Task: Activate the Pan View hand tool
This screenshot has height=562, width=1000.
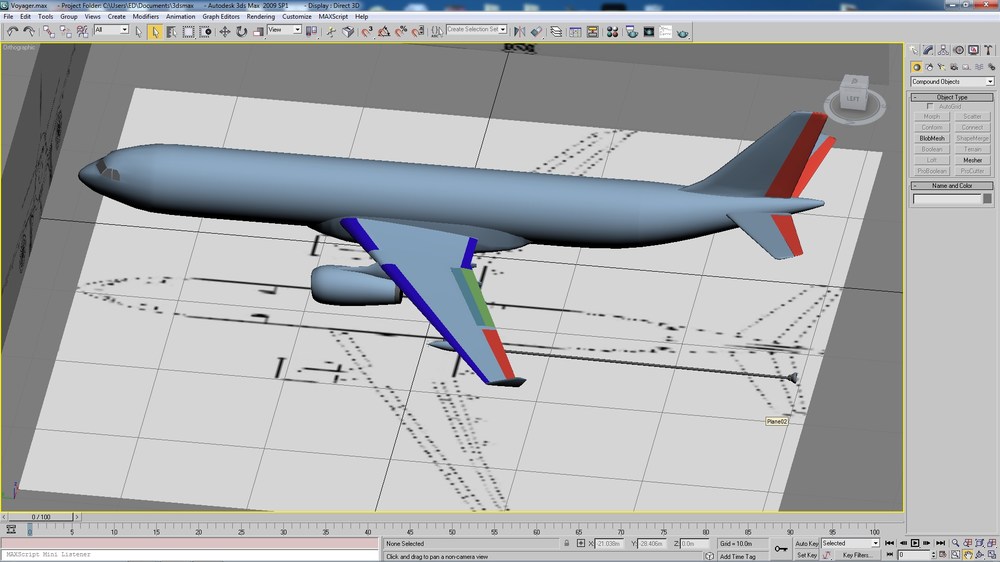Action: tap(967, 555)
